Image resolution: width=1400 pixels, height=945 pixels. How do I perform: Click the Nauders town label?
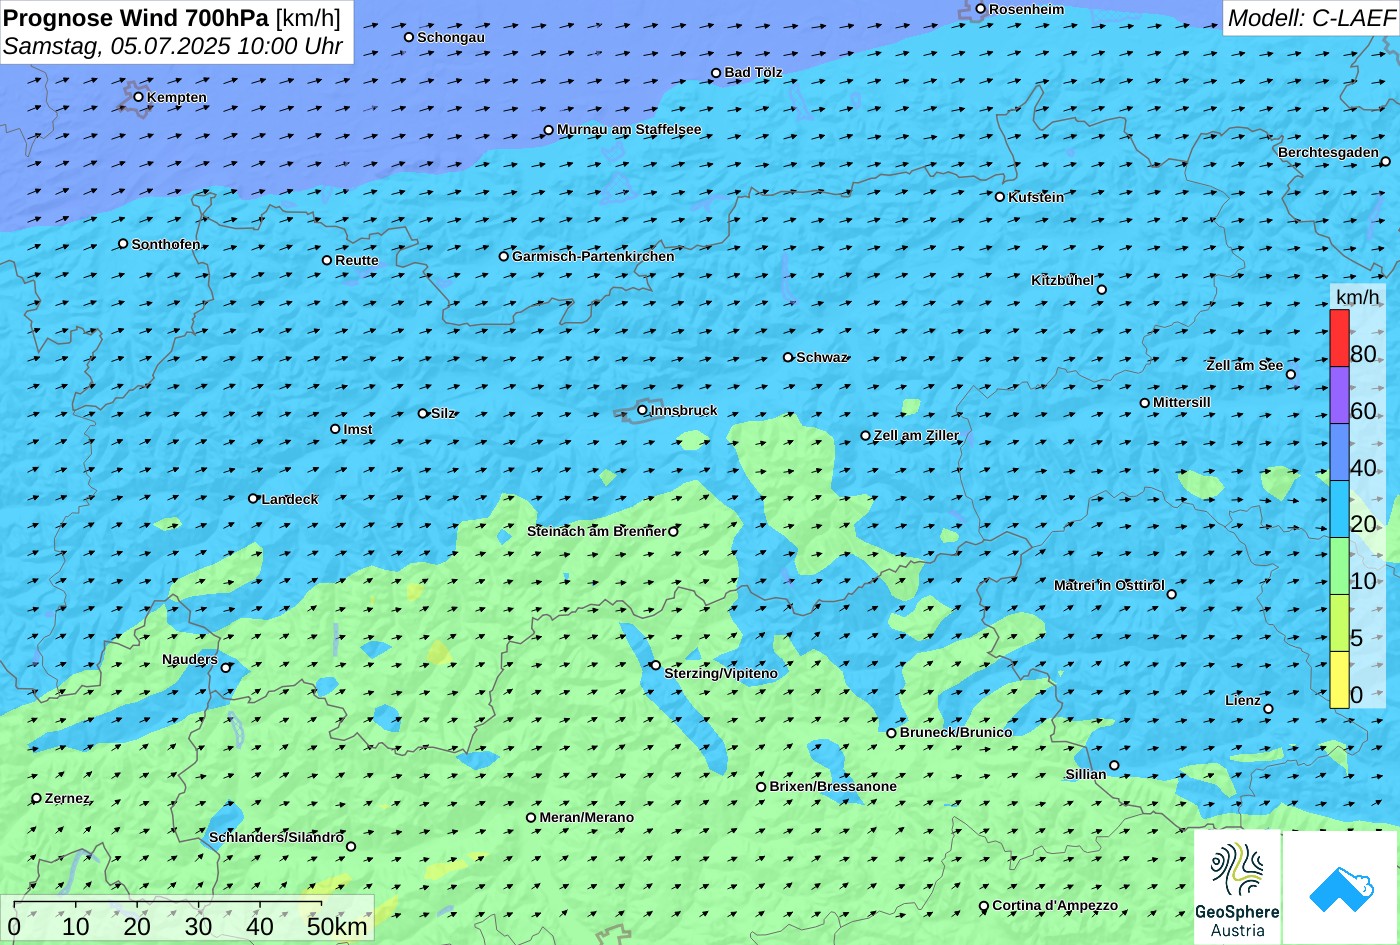pyautogui.click(x=190, y=659)
